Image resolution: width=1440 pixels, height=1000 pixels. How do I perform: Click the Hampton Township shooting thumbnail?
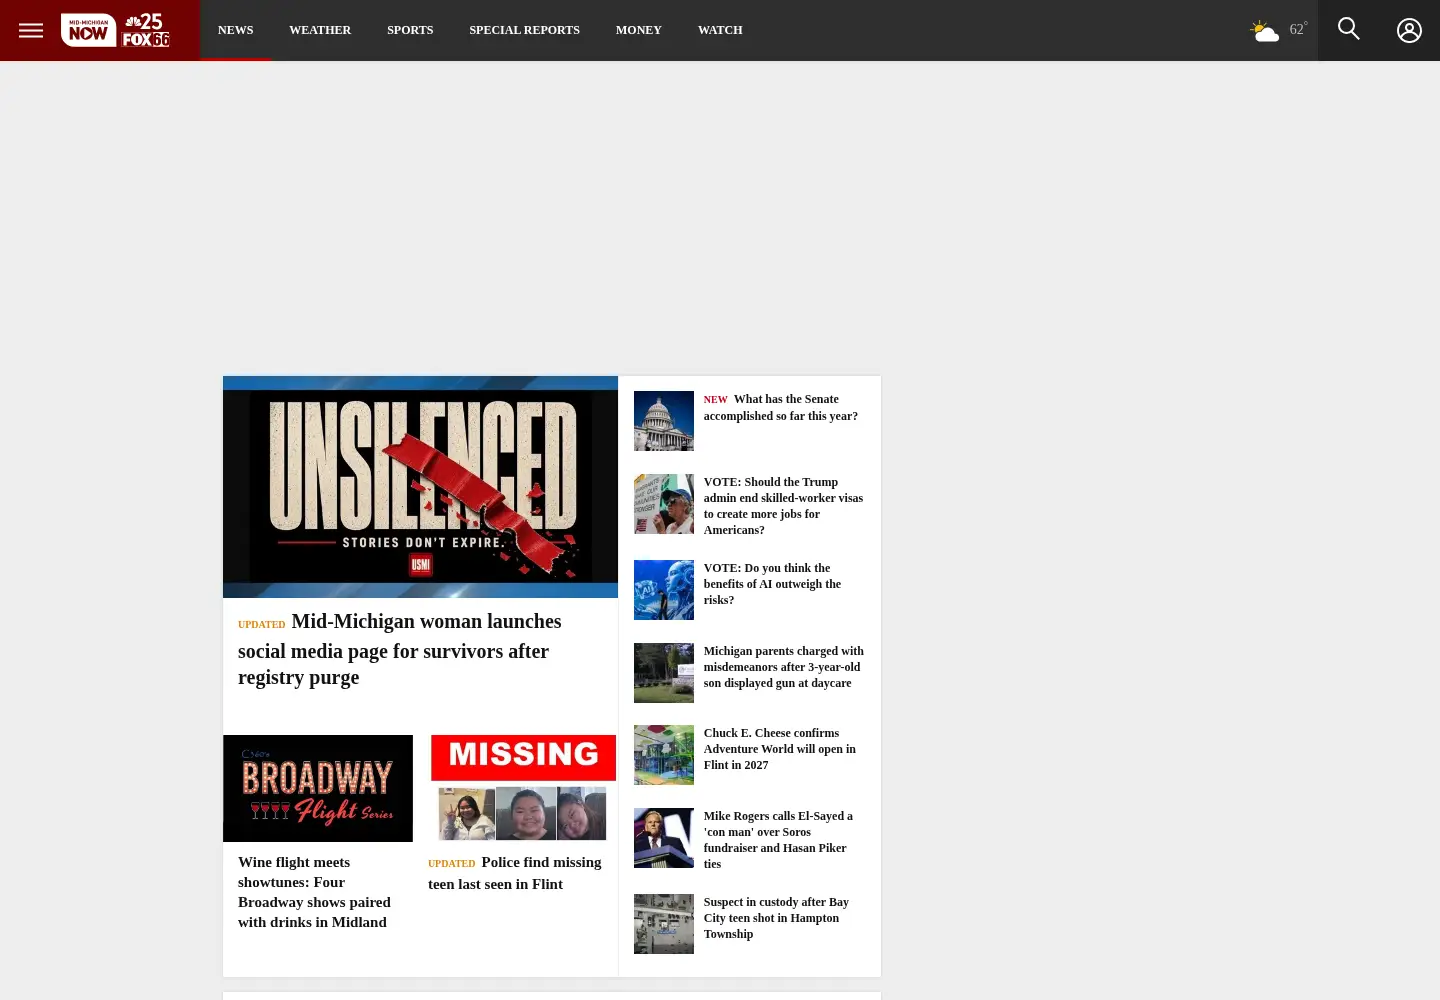664,924
